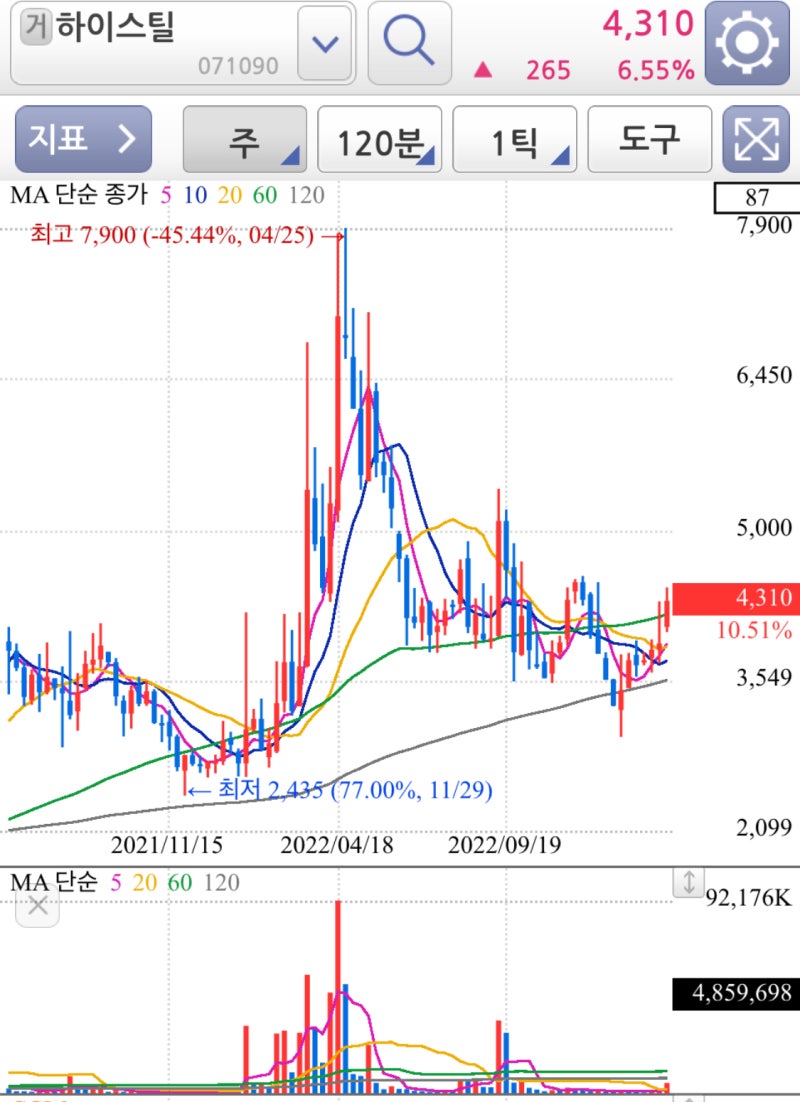Tap the 6,450 price axis label
This screenshot has width=800, height=1102.
click(x=764, y=375)
